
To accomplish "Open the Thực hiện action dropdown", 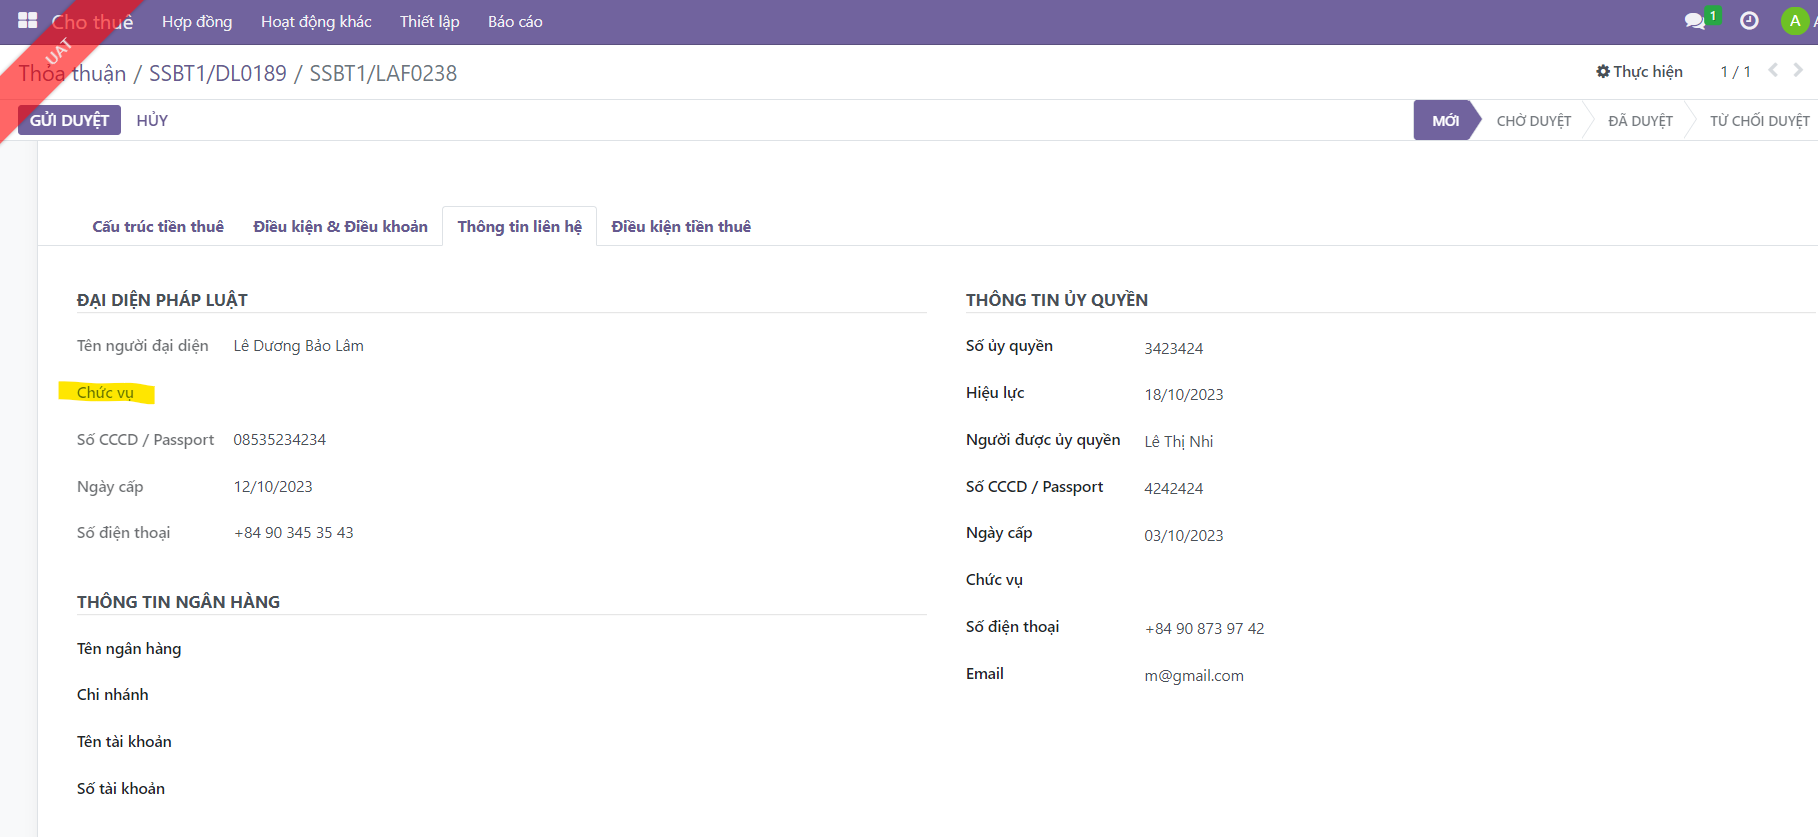I will tap(1640, 72).
